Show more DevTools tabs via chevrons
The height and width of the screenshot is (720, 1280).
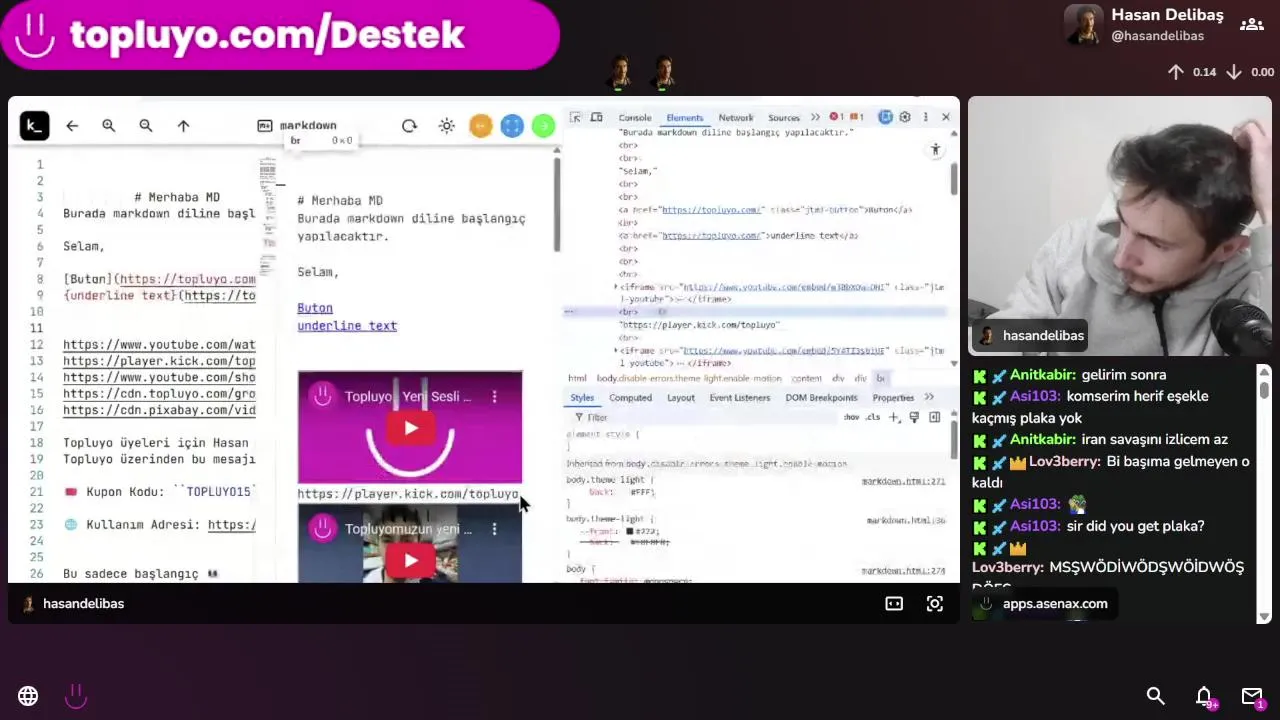(815, 118)
